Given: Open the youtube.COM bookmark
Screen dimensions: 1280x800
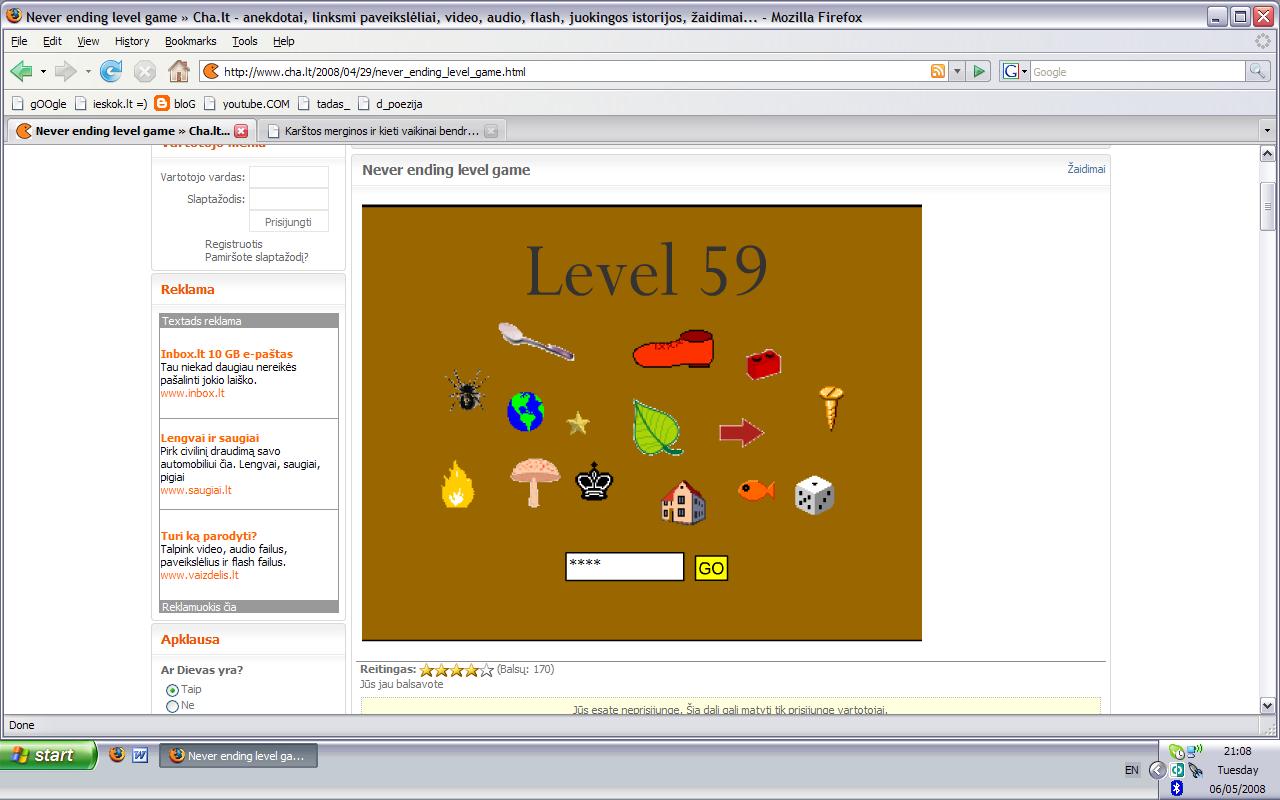Looking at the screenshot, I should click(x=246, y=103).
